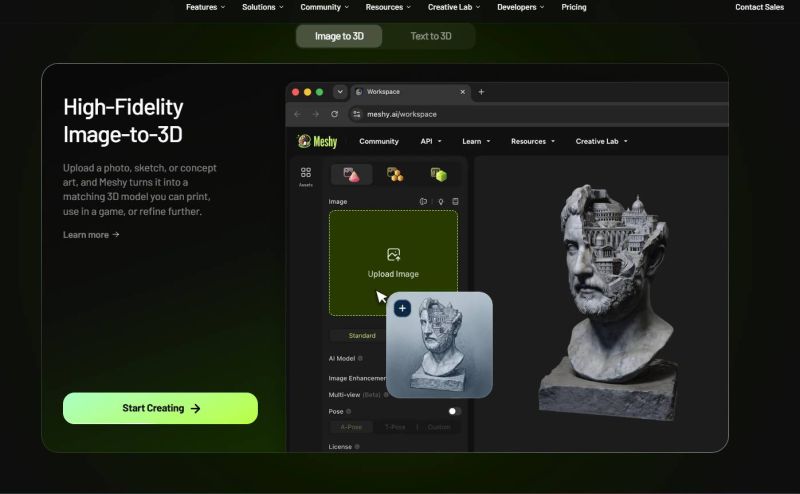Select the mode icon with yellow spheres

(x=395, y=175)
